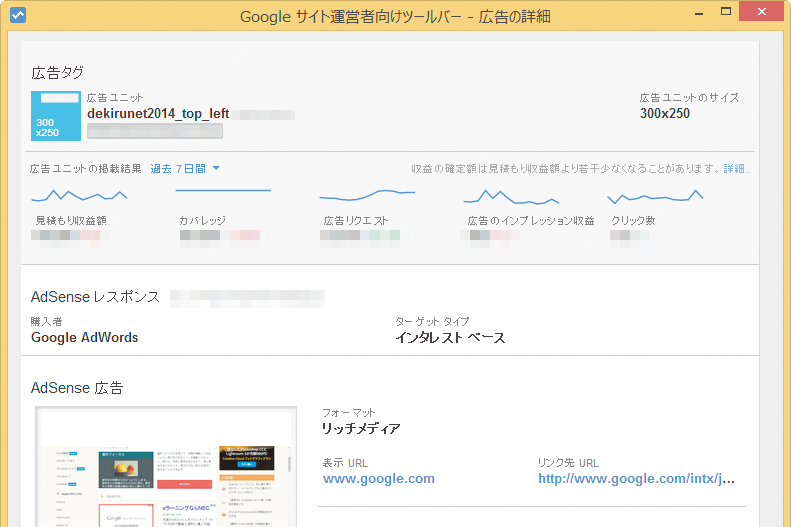791x527 pixels.
Task: Click the AdSense 広告 heading
Action: tap(77, 388)
